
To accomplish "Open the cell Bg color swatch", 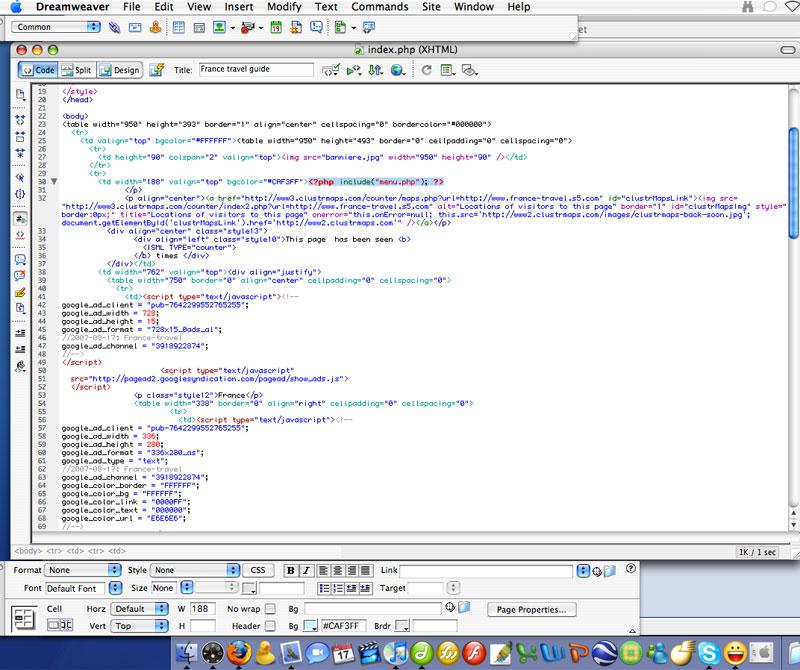I will pyautogui.click(x=311, y=626).
